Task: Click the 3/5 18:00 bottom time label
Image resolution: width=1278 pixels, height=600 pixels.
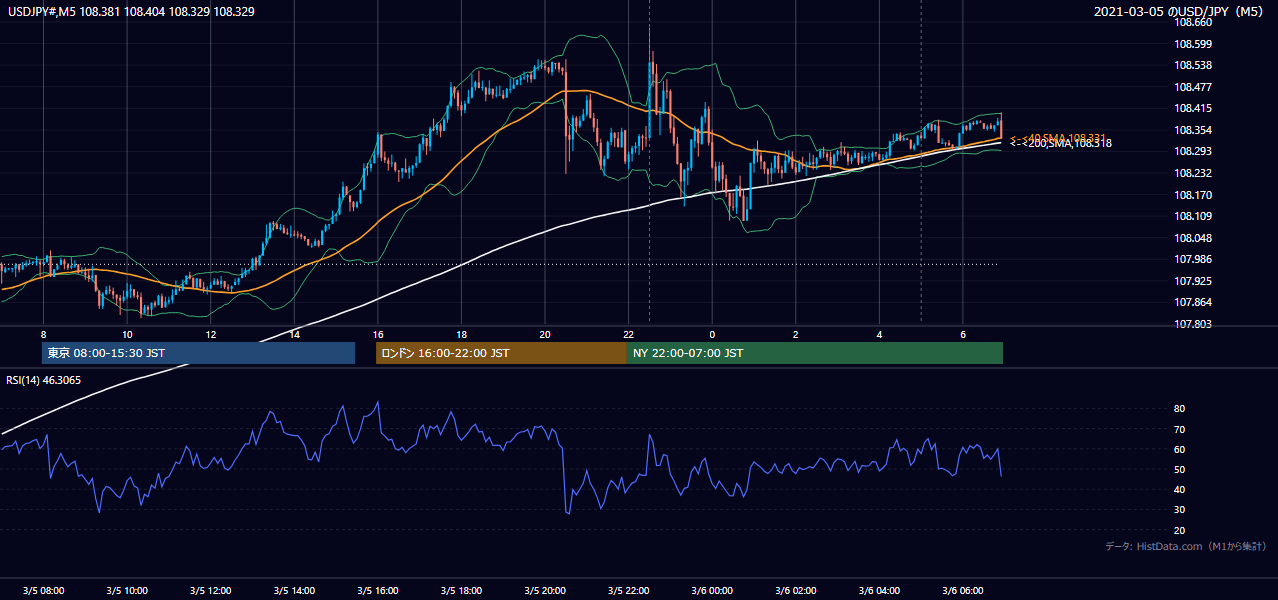Action: pyautogui.click(x=461, y=591)
